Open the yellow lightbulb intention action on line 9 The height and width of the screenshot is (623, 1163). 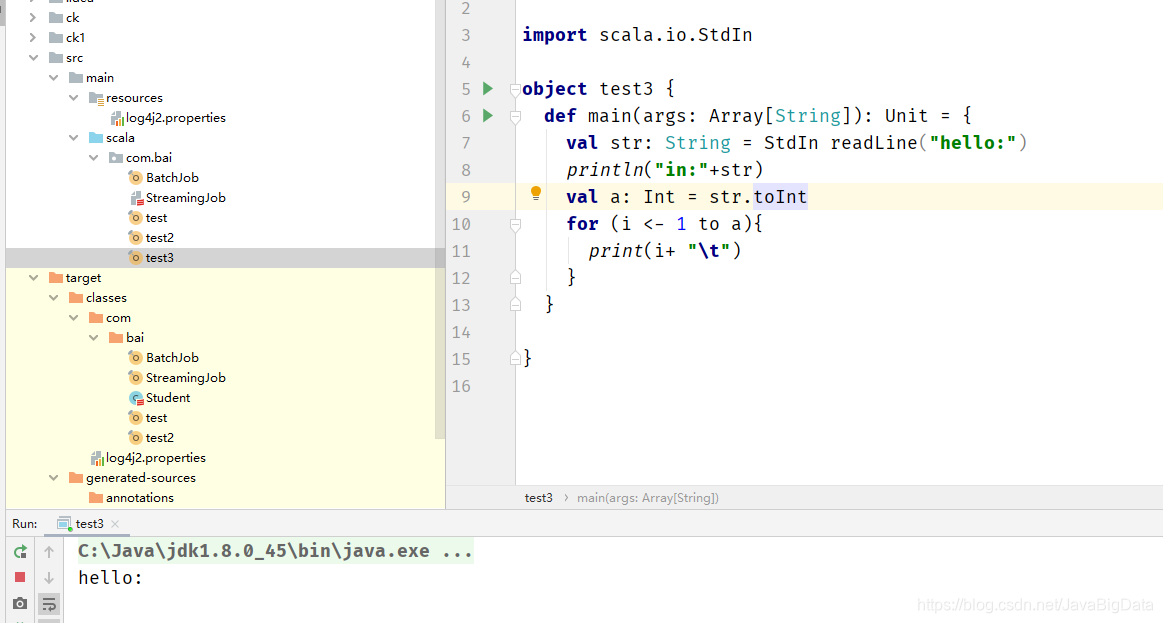tap(536, 194)
